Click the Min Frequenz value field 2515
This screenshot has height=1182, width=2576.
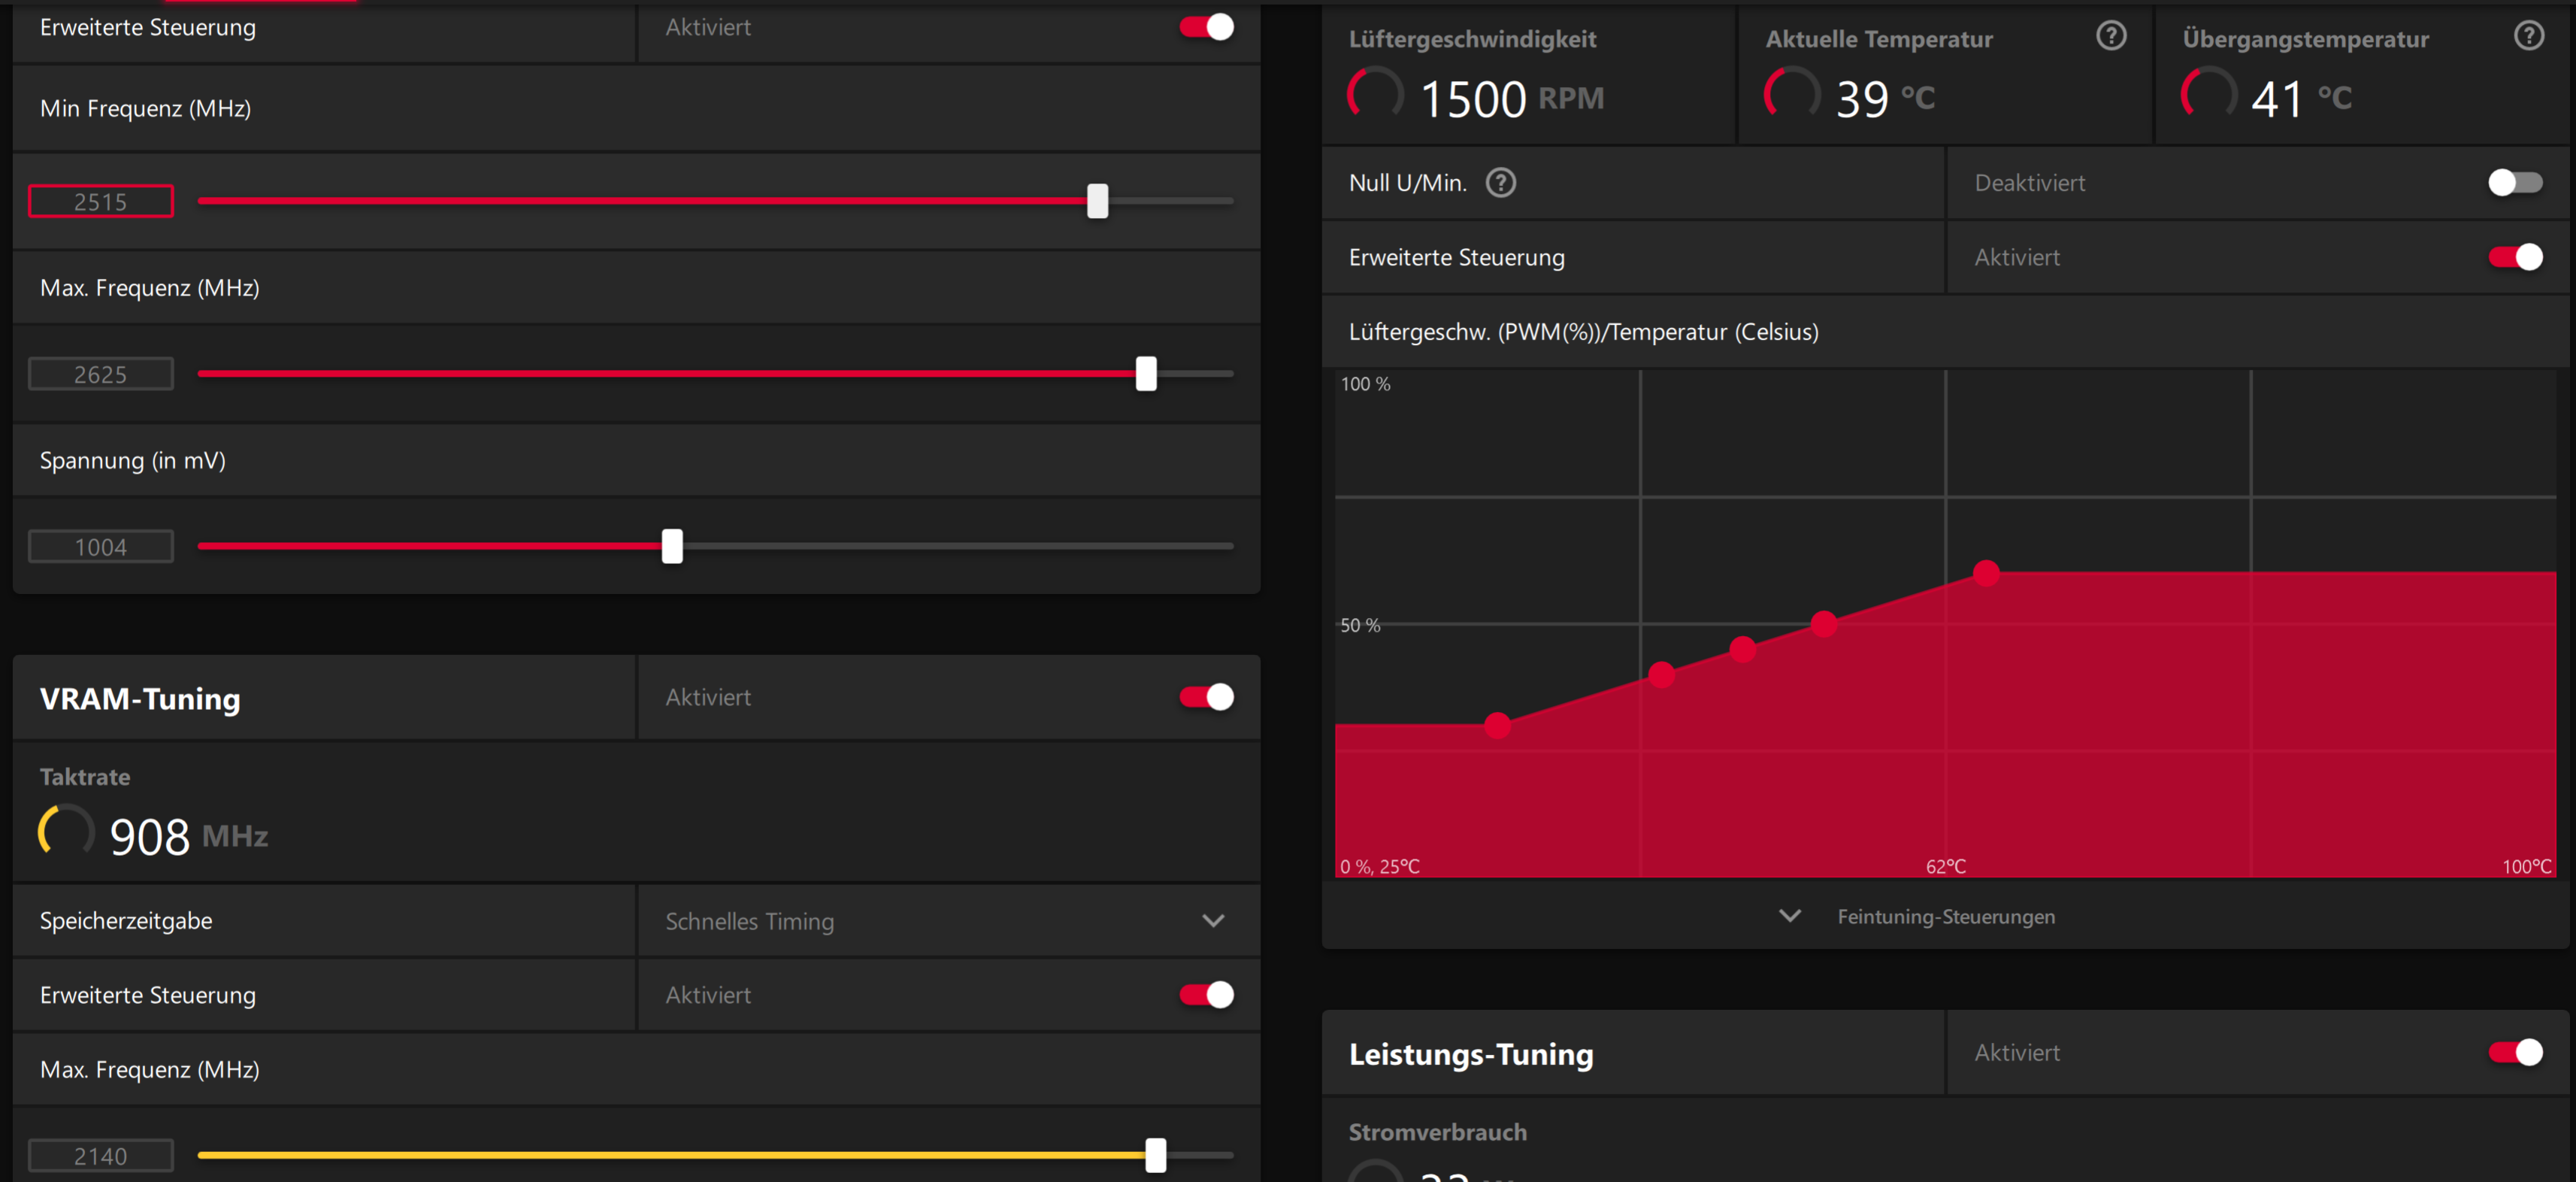(100, 201)
